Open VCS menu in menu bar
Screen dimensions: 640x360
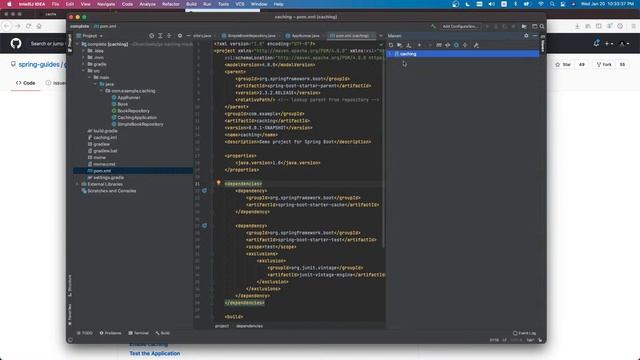(x=240, y=4)
